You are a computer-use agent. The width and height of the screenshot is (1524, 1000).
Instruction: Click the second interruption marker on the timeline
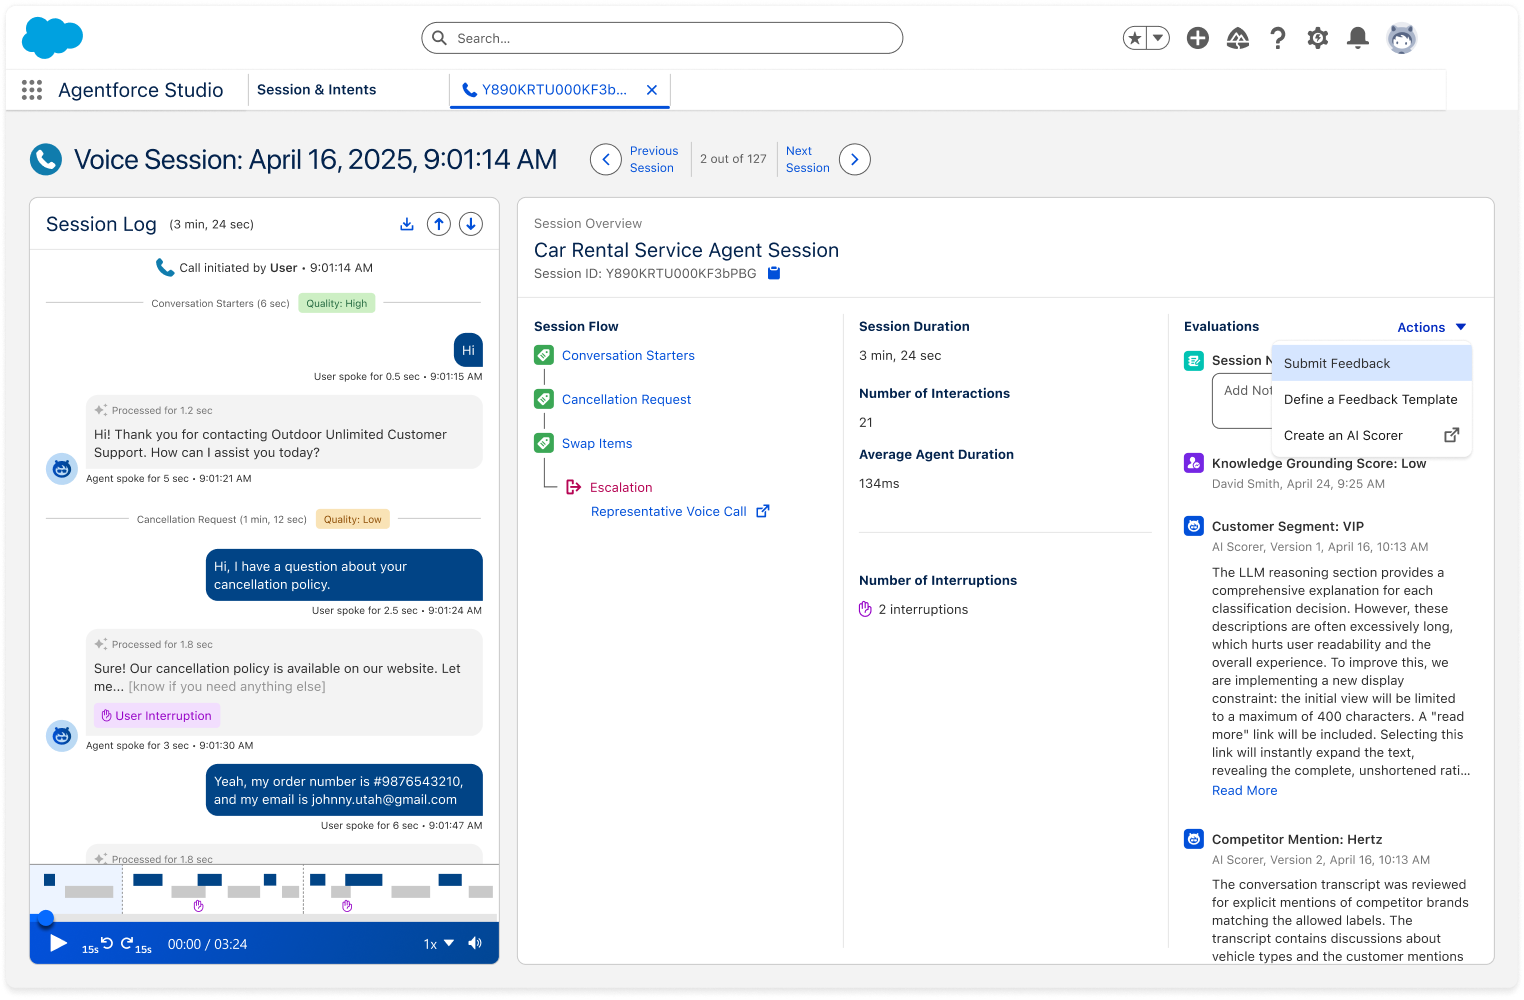347,906
